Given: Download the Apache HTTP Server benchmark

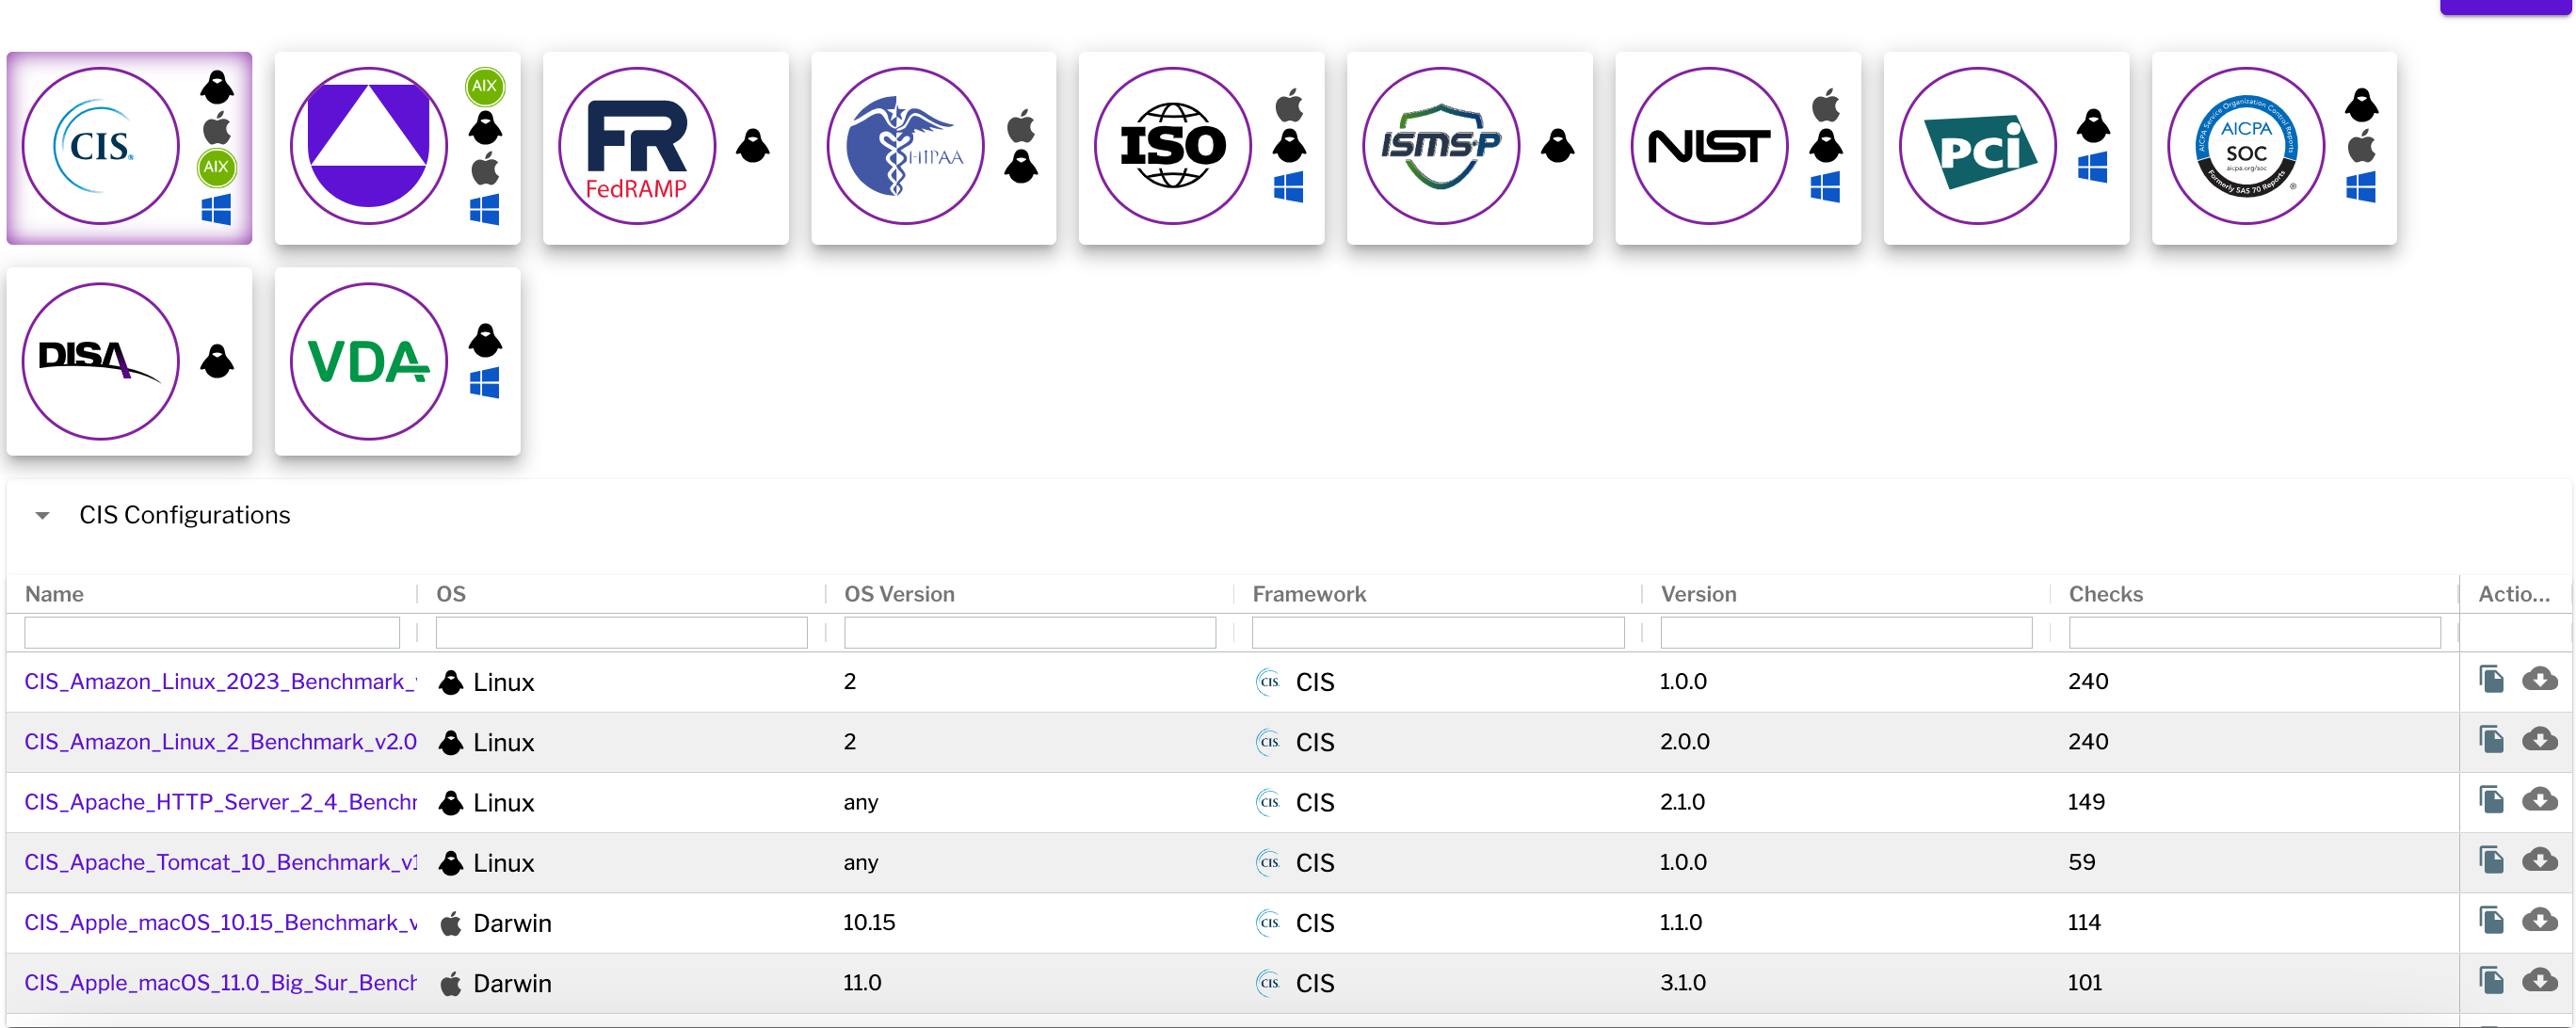Looking at the screenshot, I should pyautogui.click(x=2539, y=799).
